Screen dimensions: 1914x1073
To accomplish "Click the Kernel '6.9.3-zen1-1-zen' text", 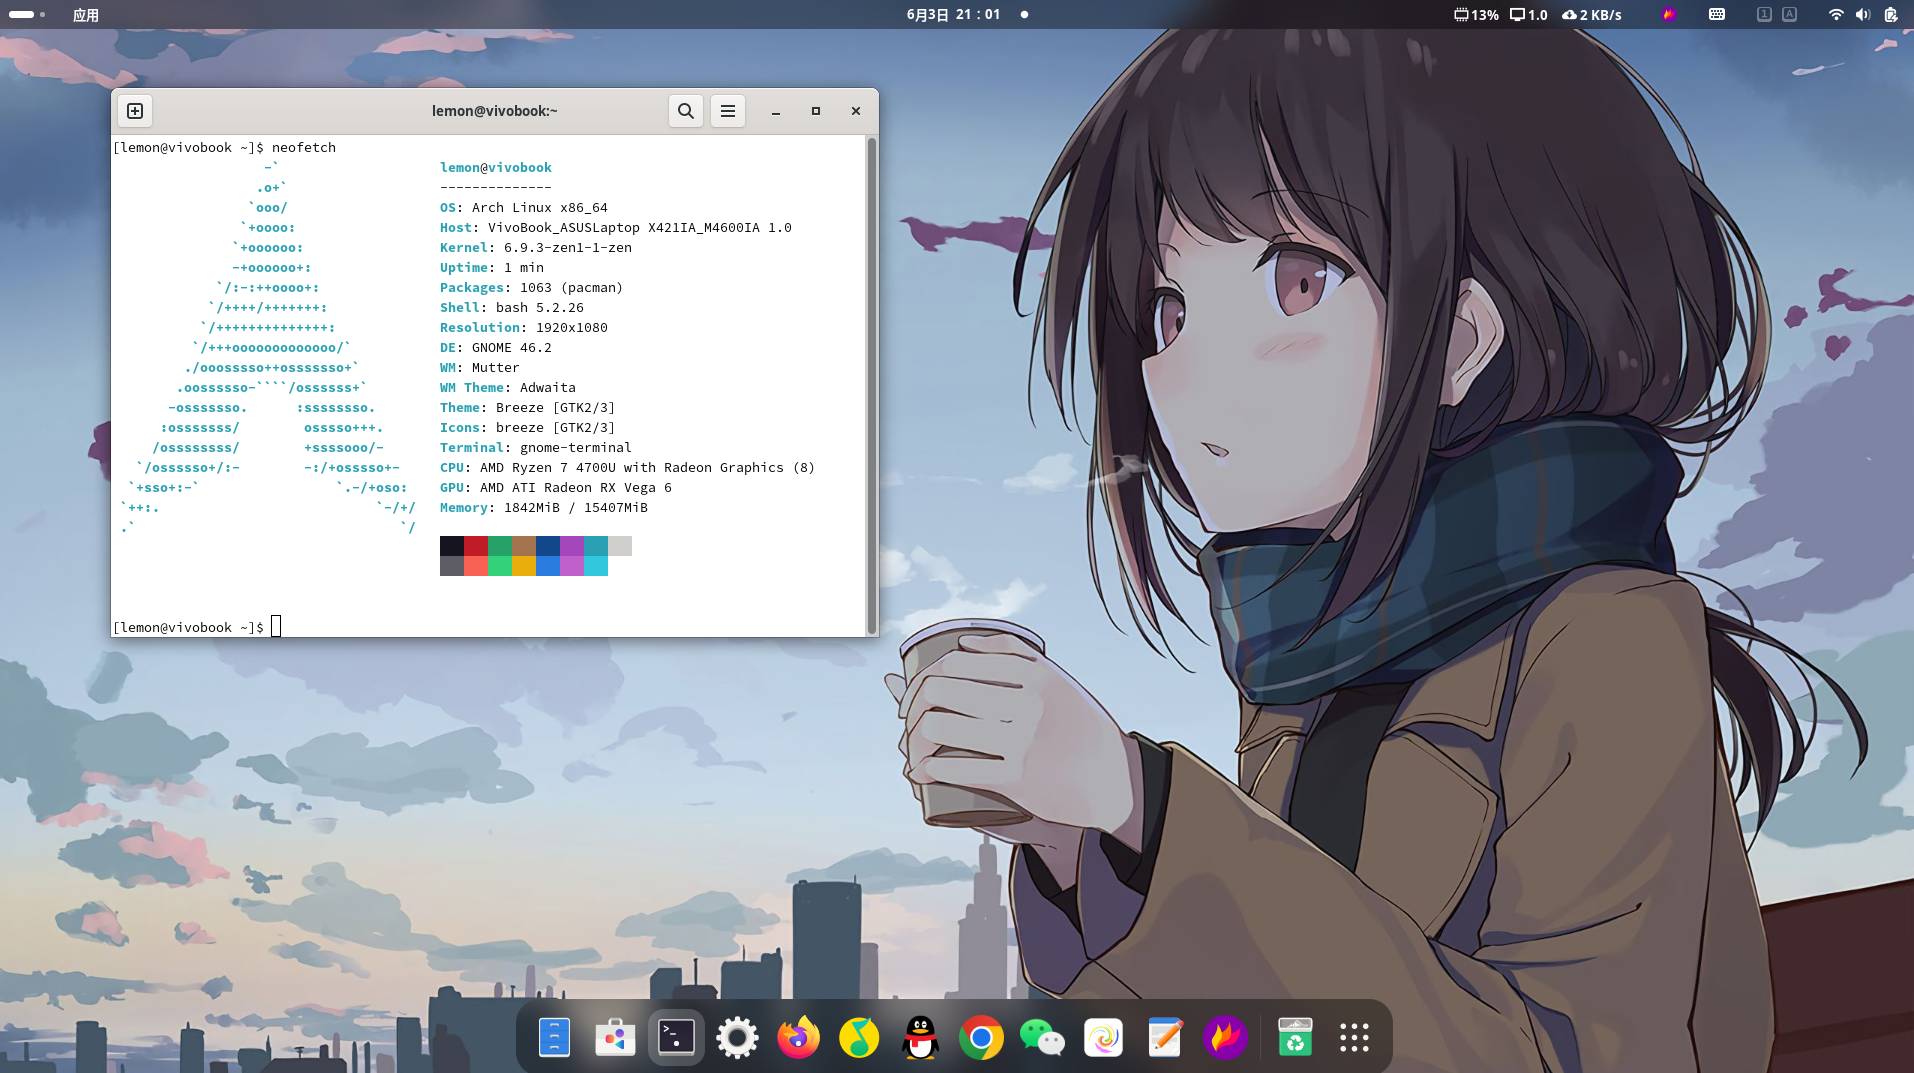I will coord(568,247).
